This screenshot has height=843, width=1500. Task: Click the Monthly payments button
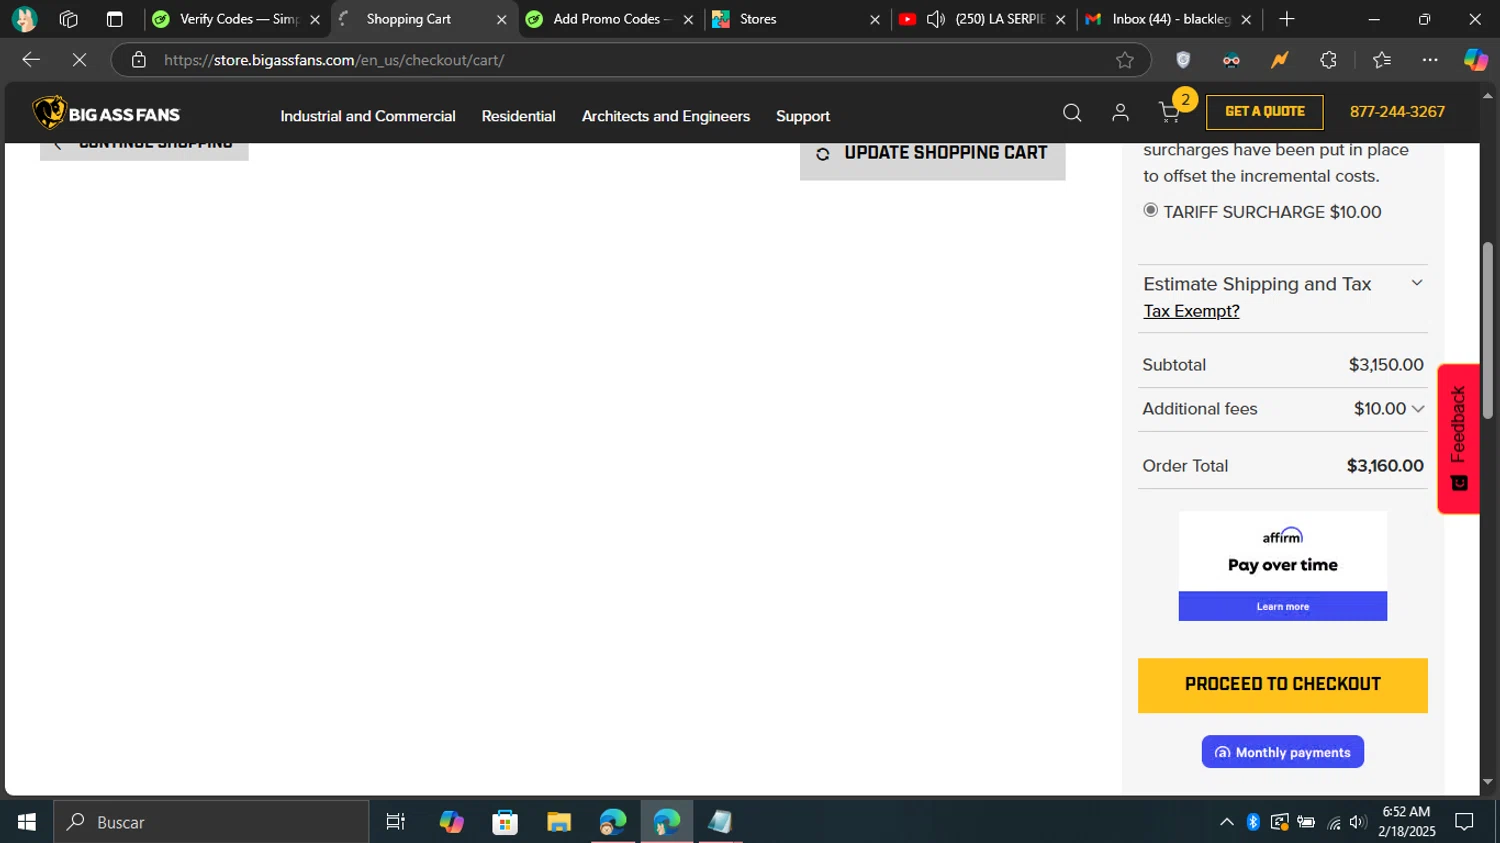point(1283,752)
